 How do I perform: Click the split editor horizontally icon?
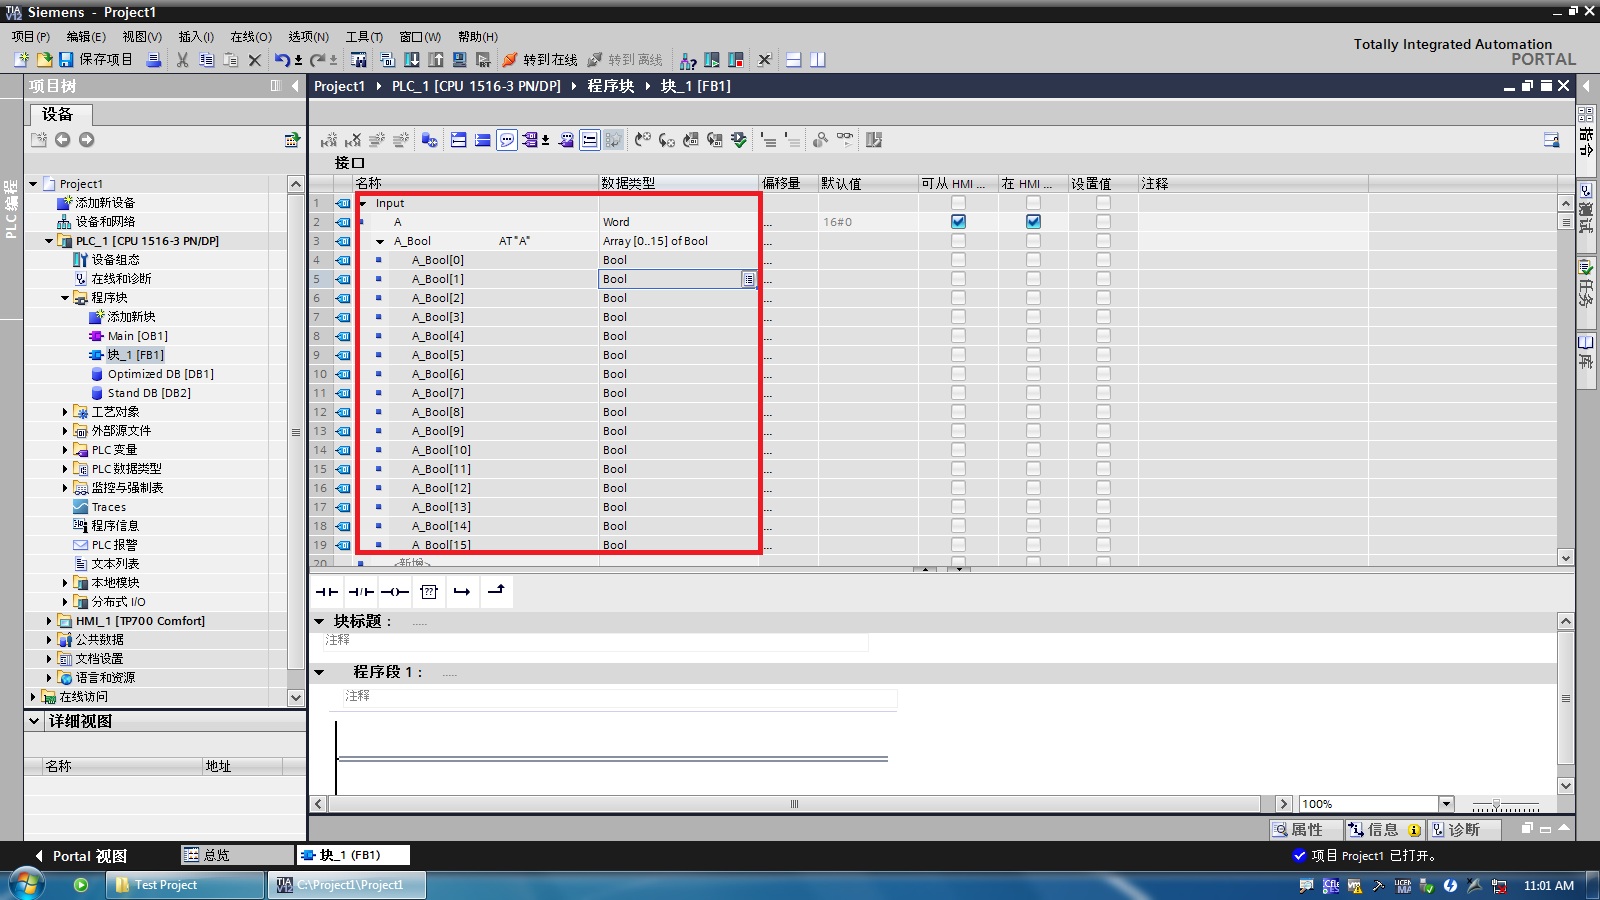793,60
